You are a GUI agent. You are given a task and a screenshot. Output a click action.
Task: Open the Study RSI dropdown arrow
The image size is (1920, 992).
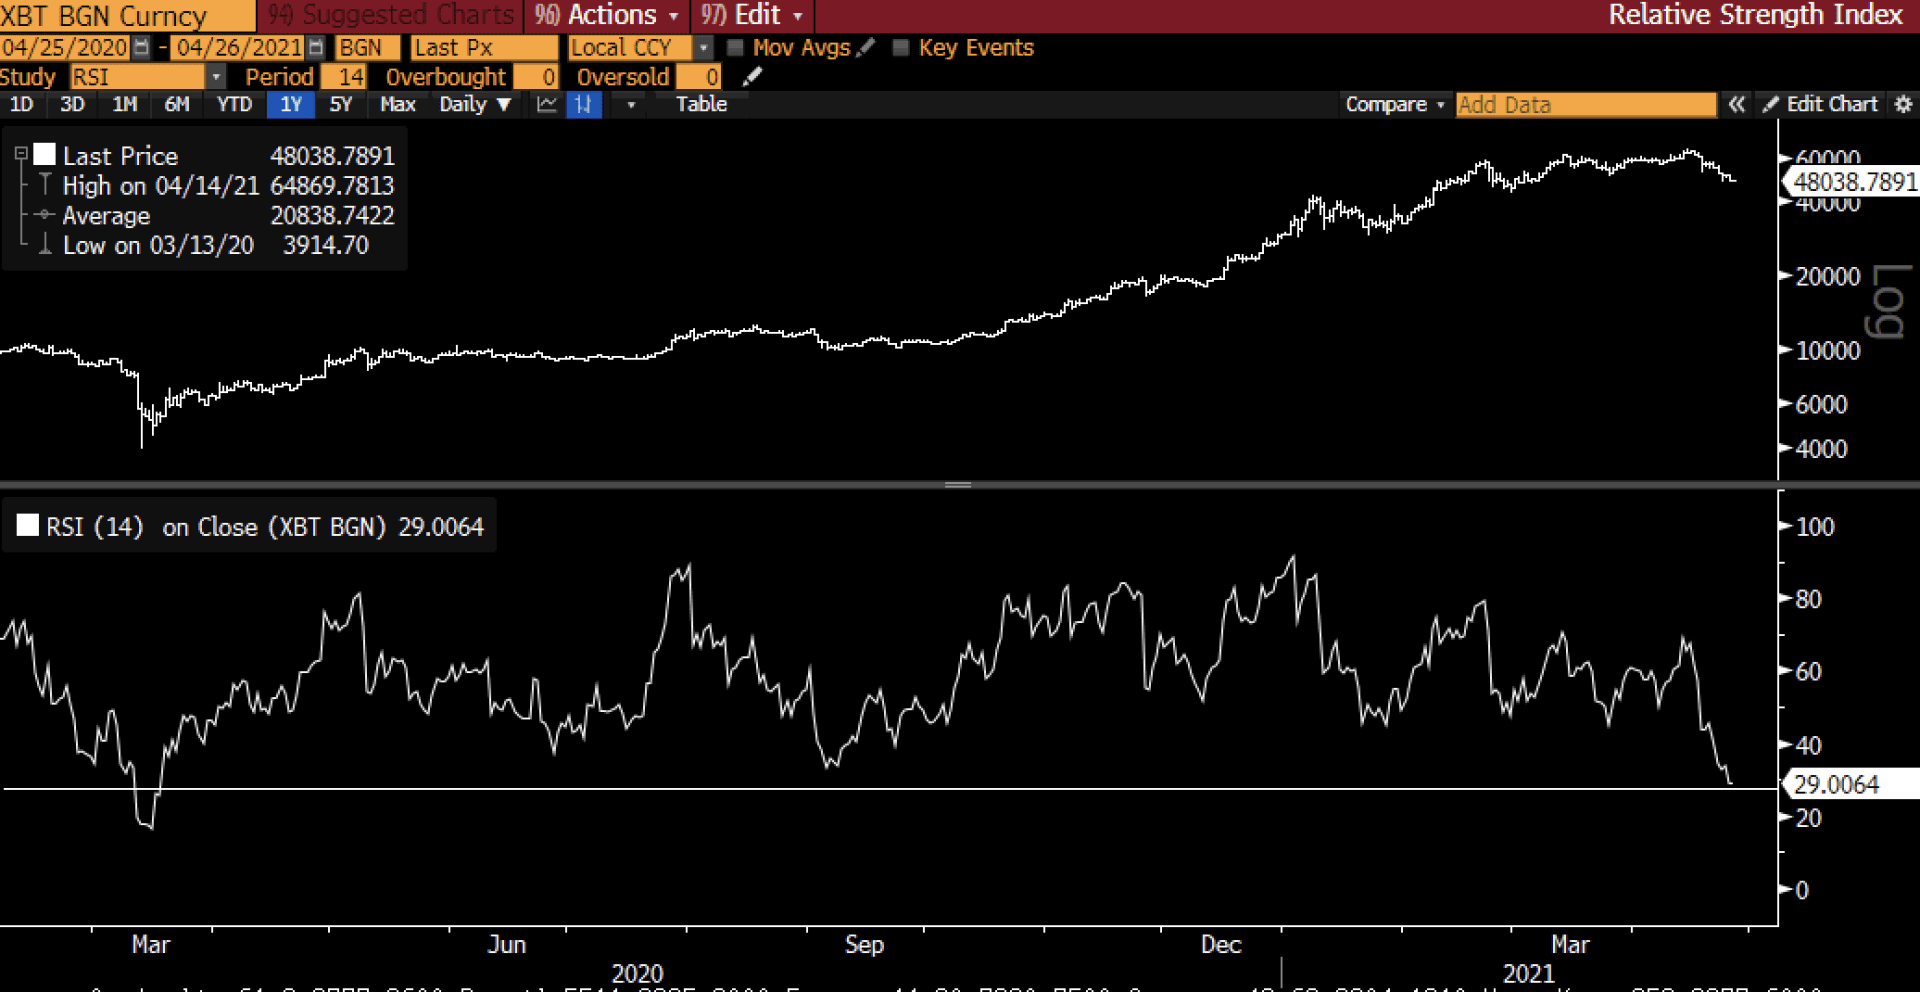tap(216, 77)
